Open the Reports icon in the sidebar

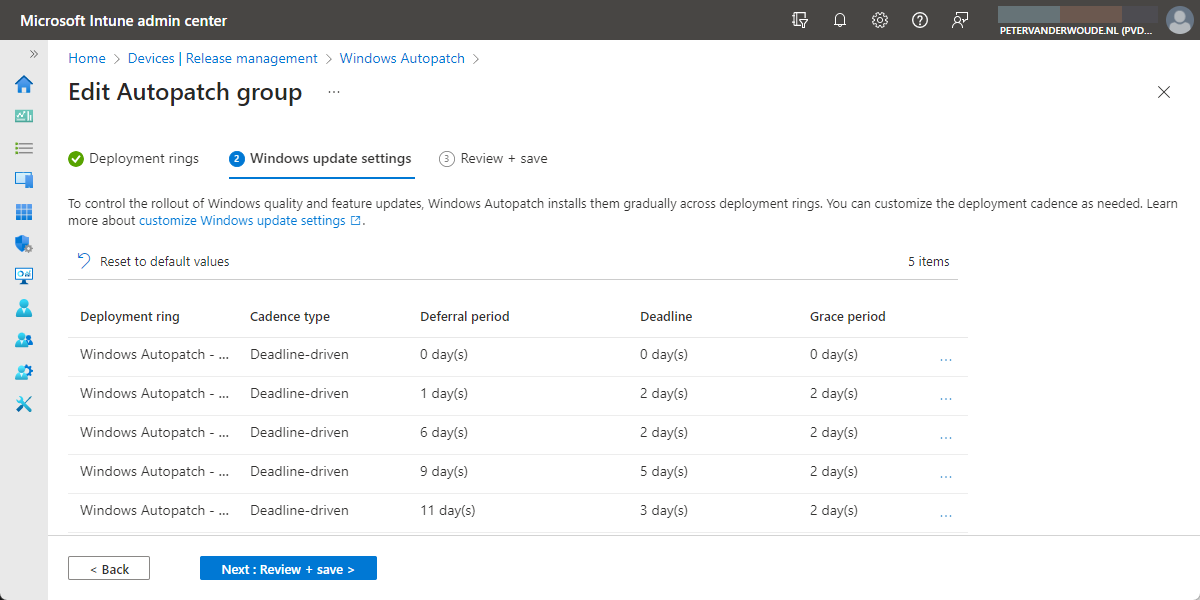[23, 275]
